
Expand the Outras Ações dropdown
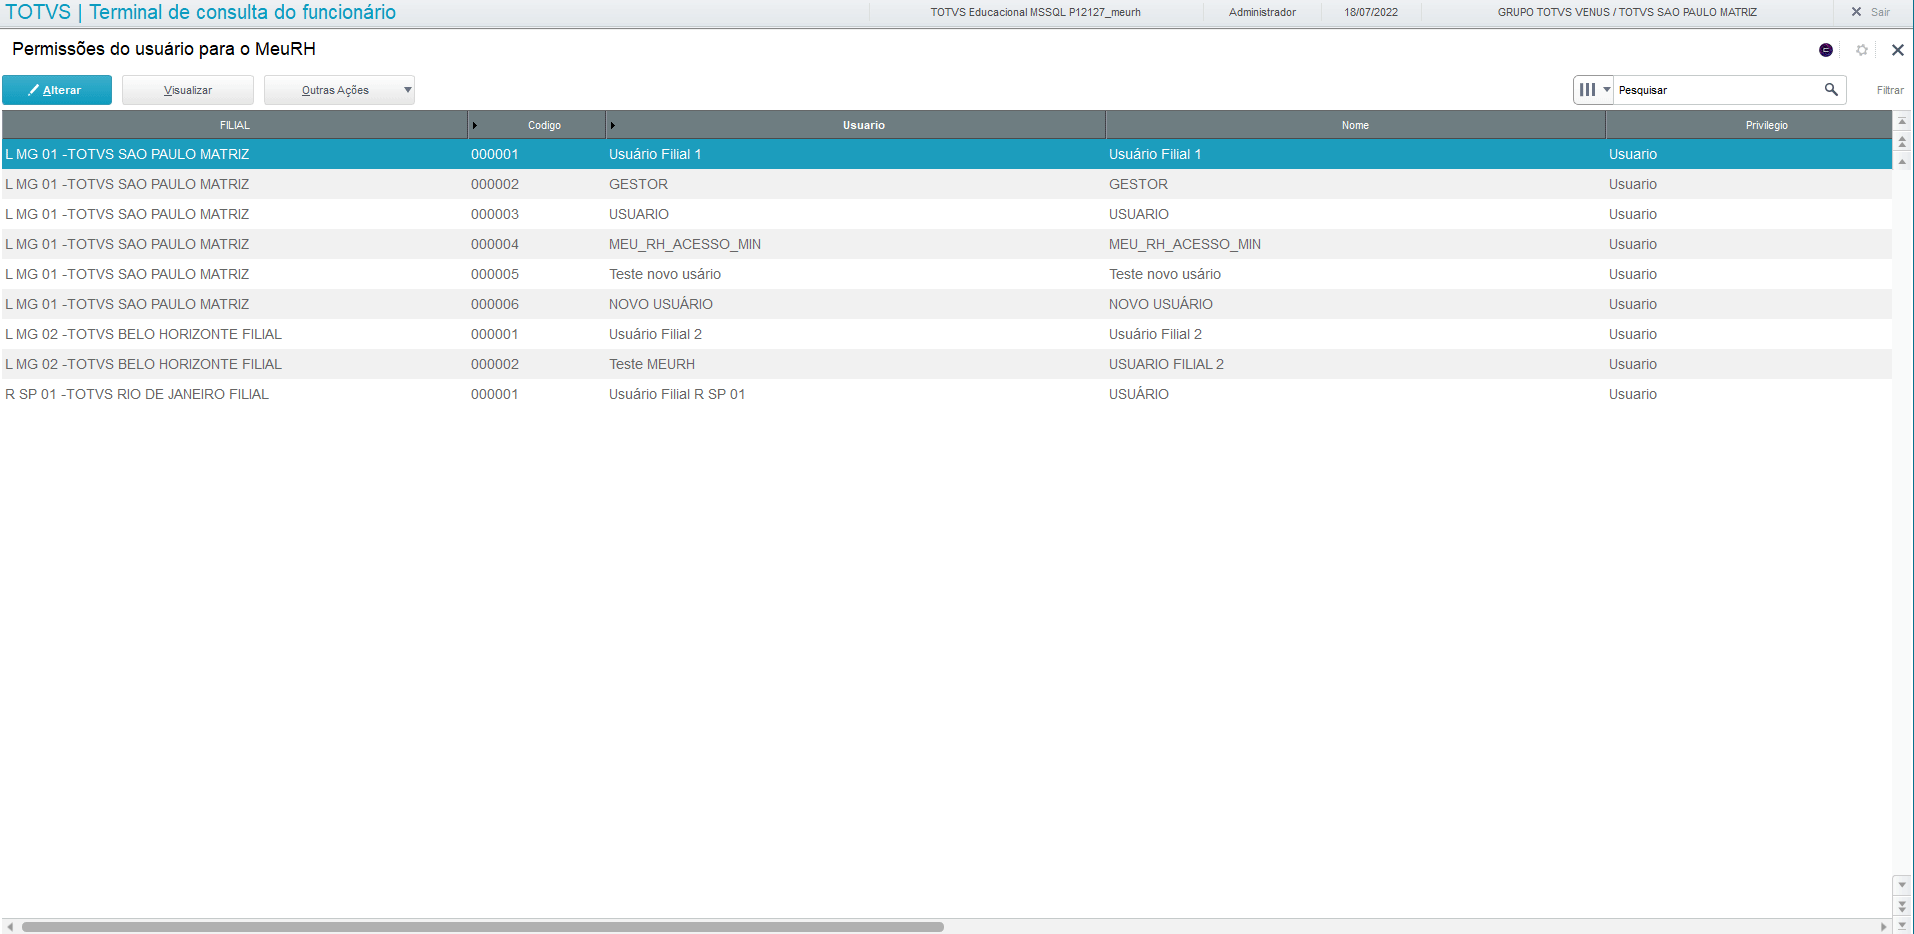pyautogui.click(x=339, y=90)
